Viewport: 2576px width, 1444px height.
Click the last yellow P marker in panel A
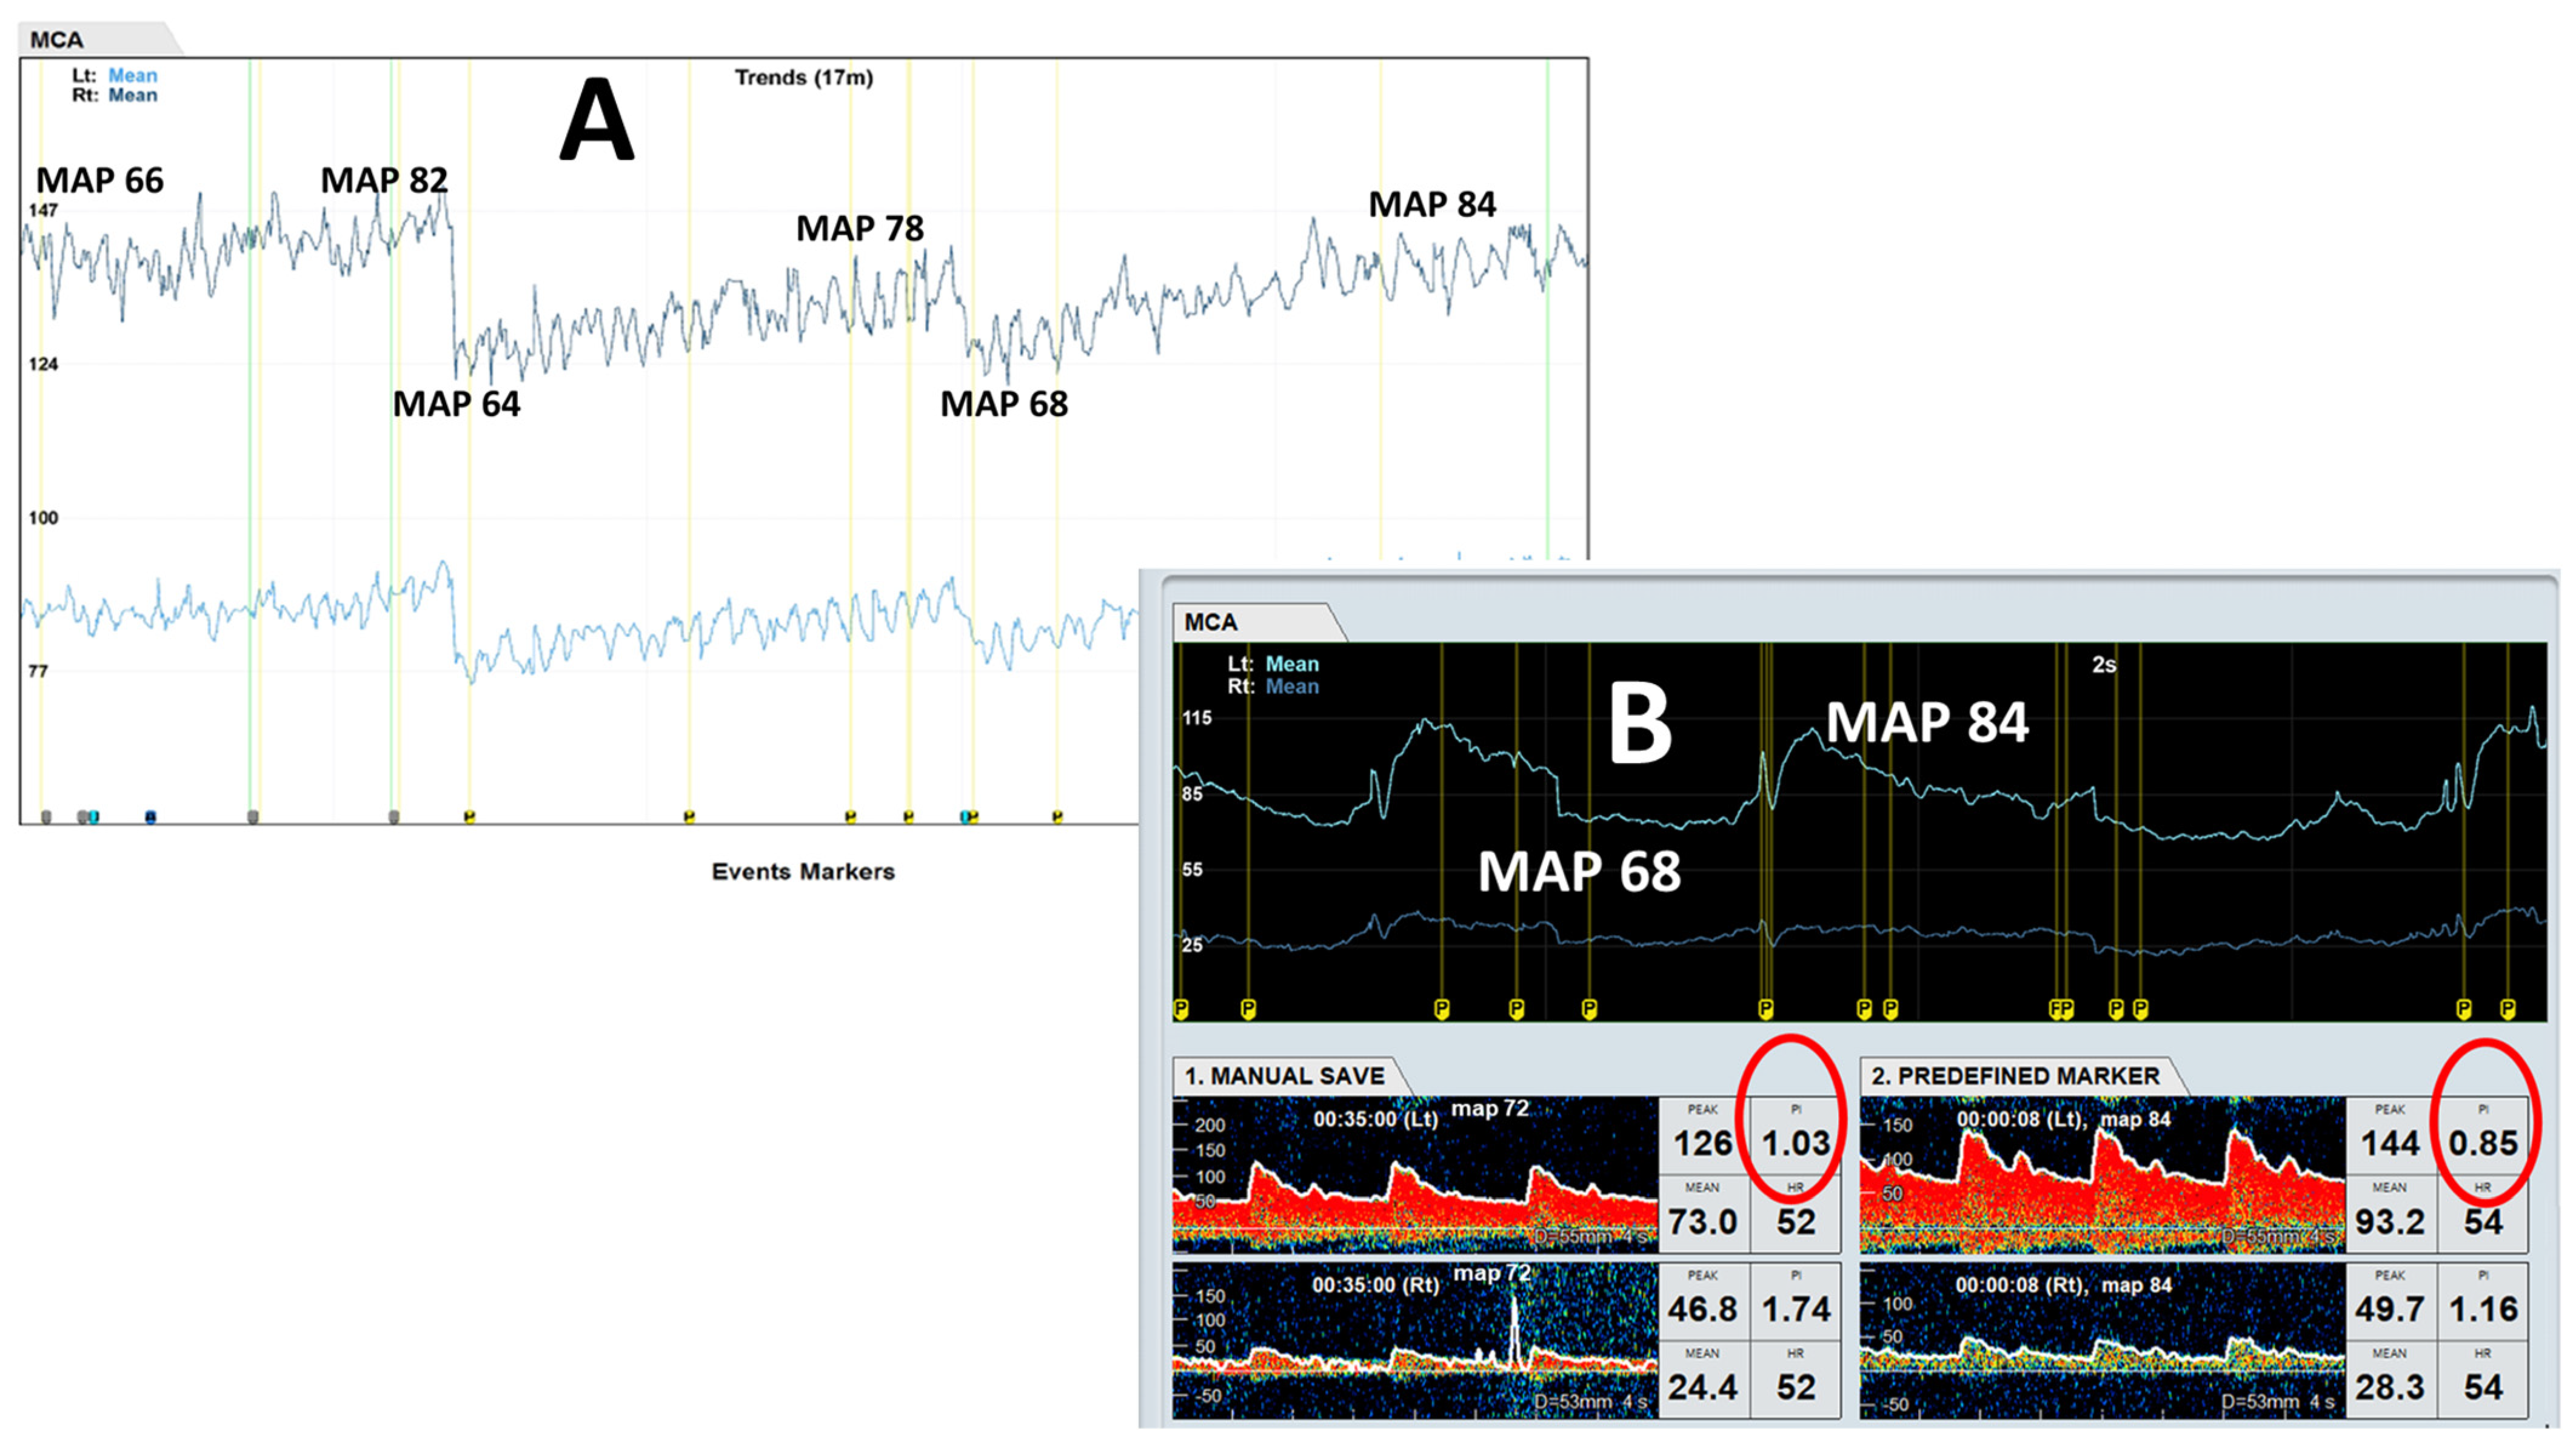tap(1057, 817)
